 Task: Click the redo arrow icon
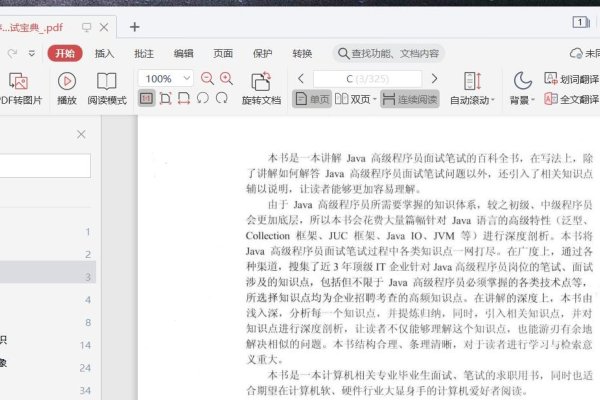click(13, 53)
